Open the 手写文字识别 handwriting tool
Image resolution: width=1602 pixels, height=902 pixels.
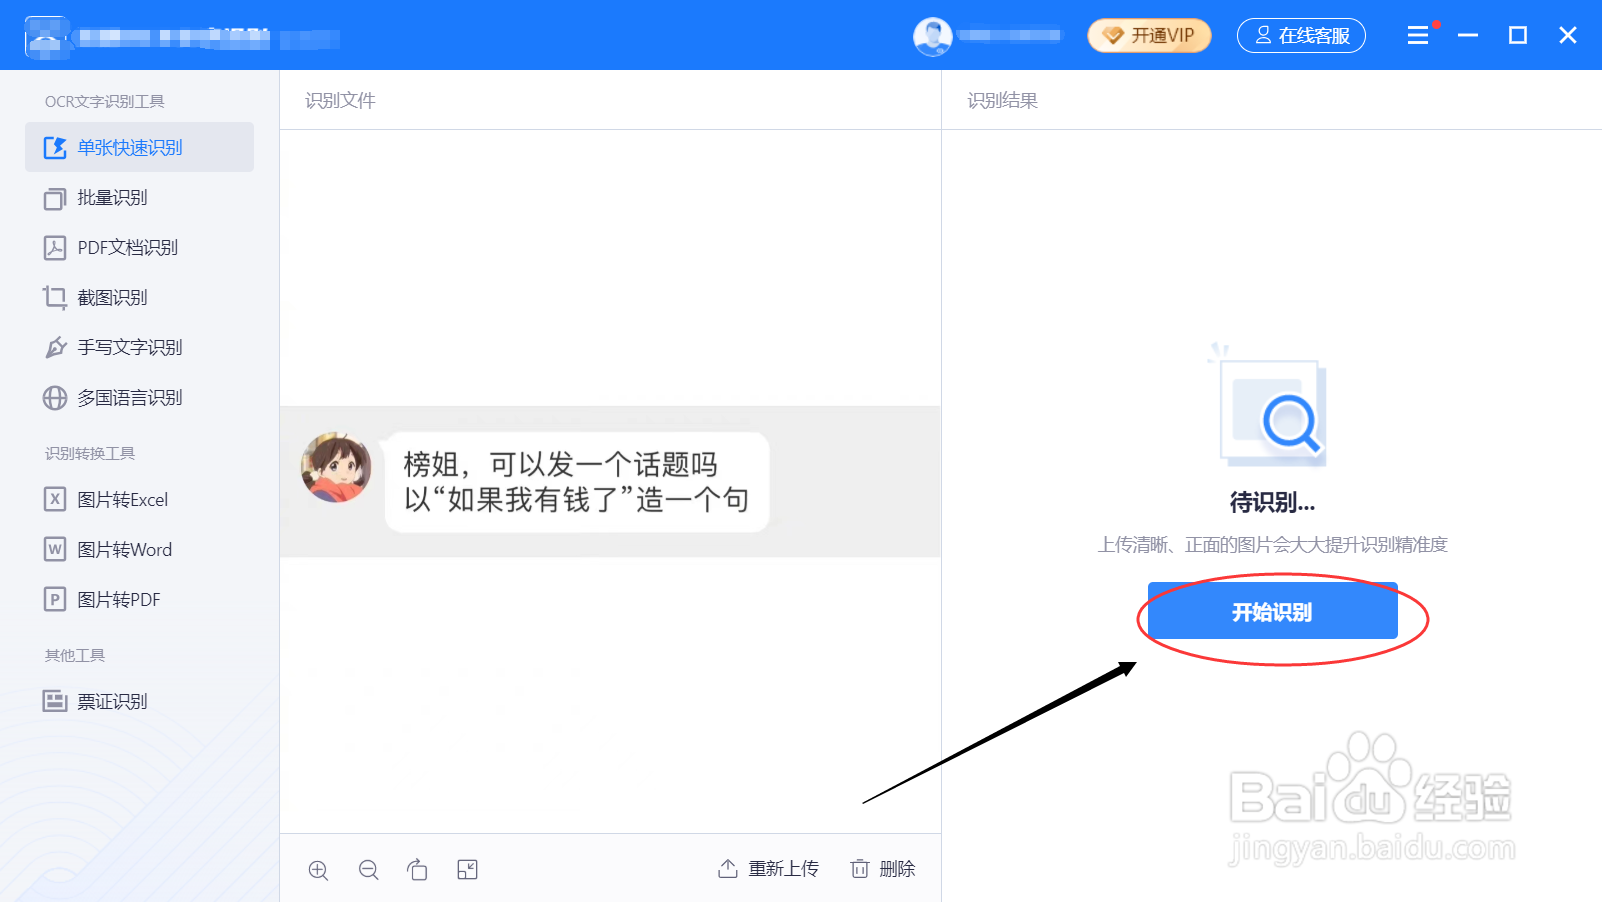point(128,347)
